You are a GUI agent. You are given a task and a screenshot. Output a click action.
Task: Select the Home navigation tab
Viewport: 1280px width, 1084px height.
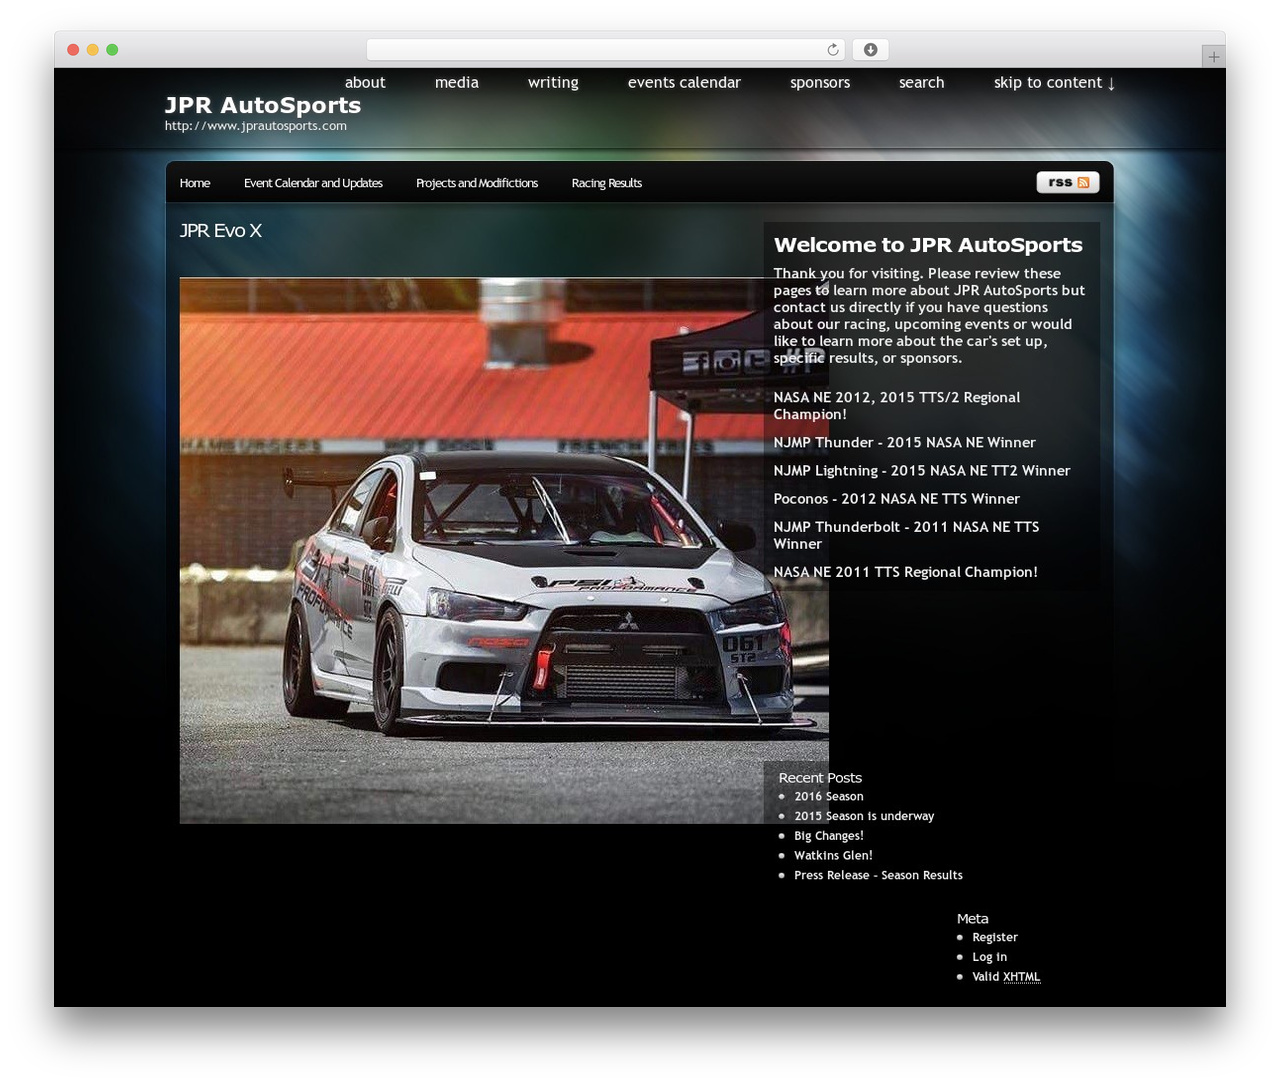click(x=195, y=183)
